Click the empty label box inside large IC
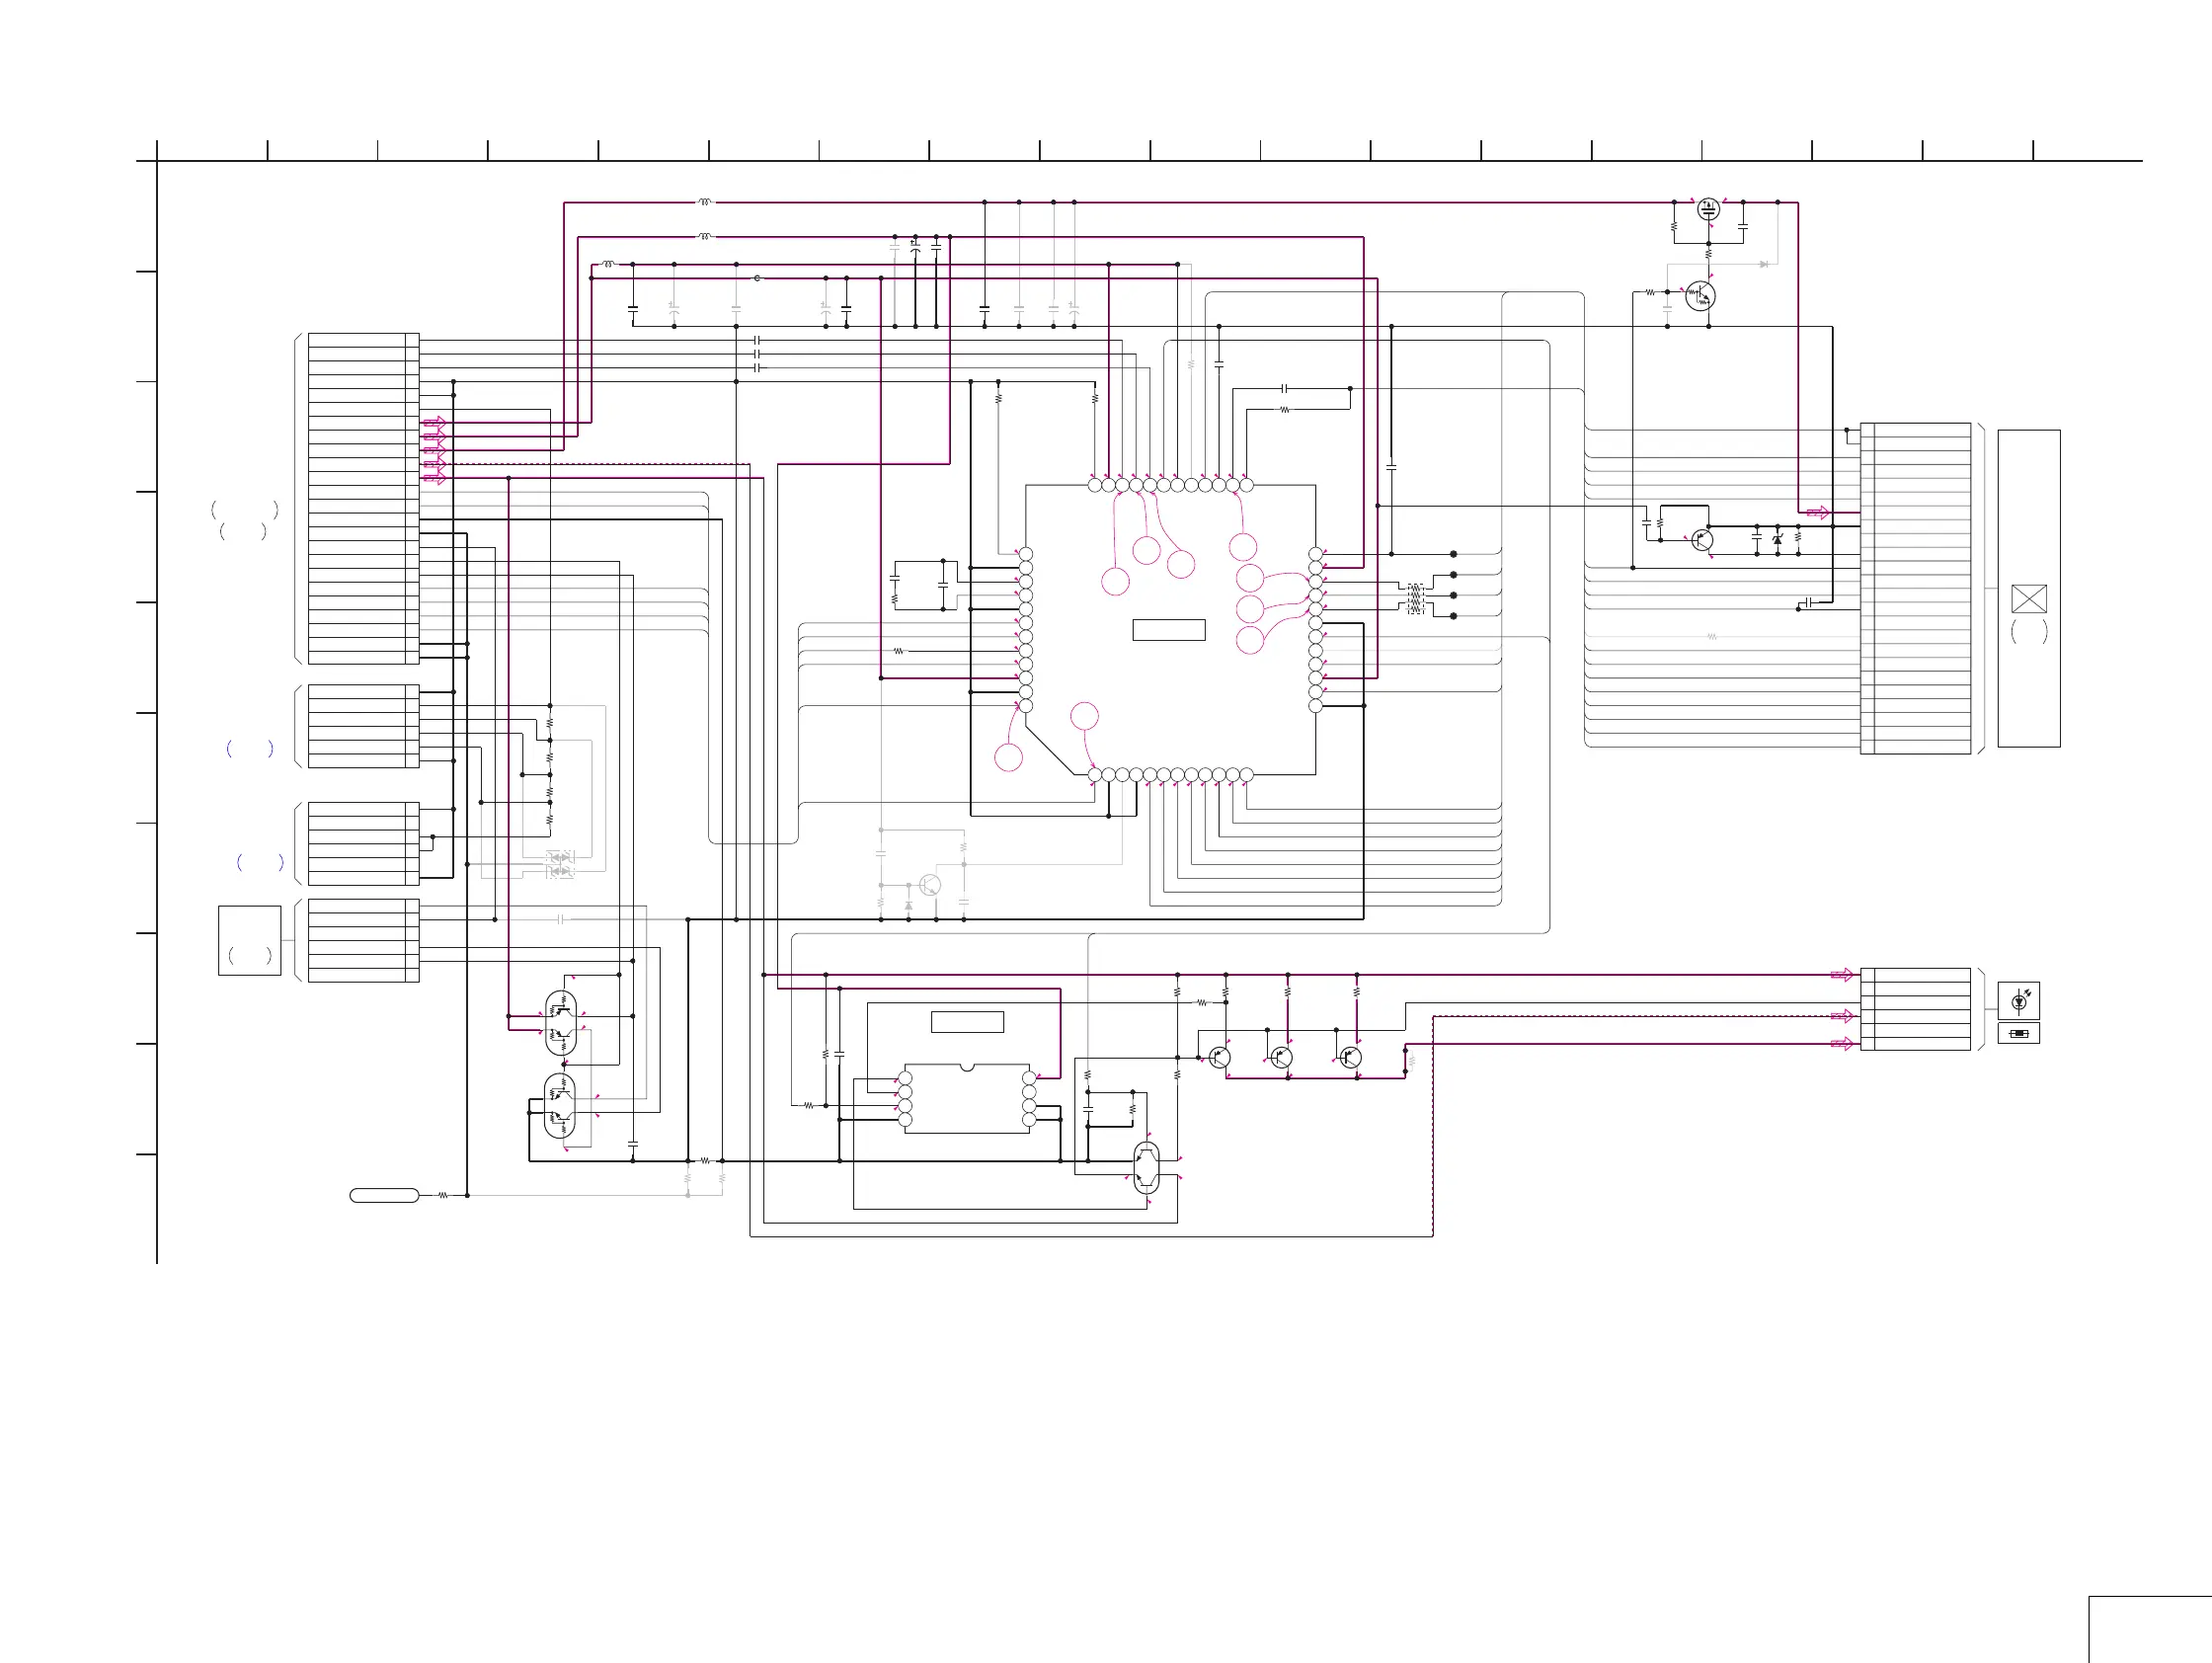The width and height of the screenshot is (2212, 1663). (1168, 630)
